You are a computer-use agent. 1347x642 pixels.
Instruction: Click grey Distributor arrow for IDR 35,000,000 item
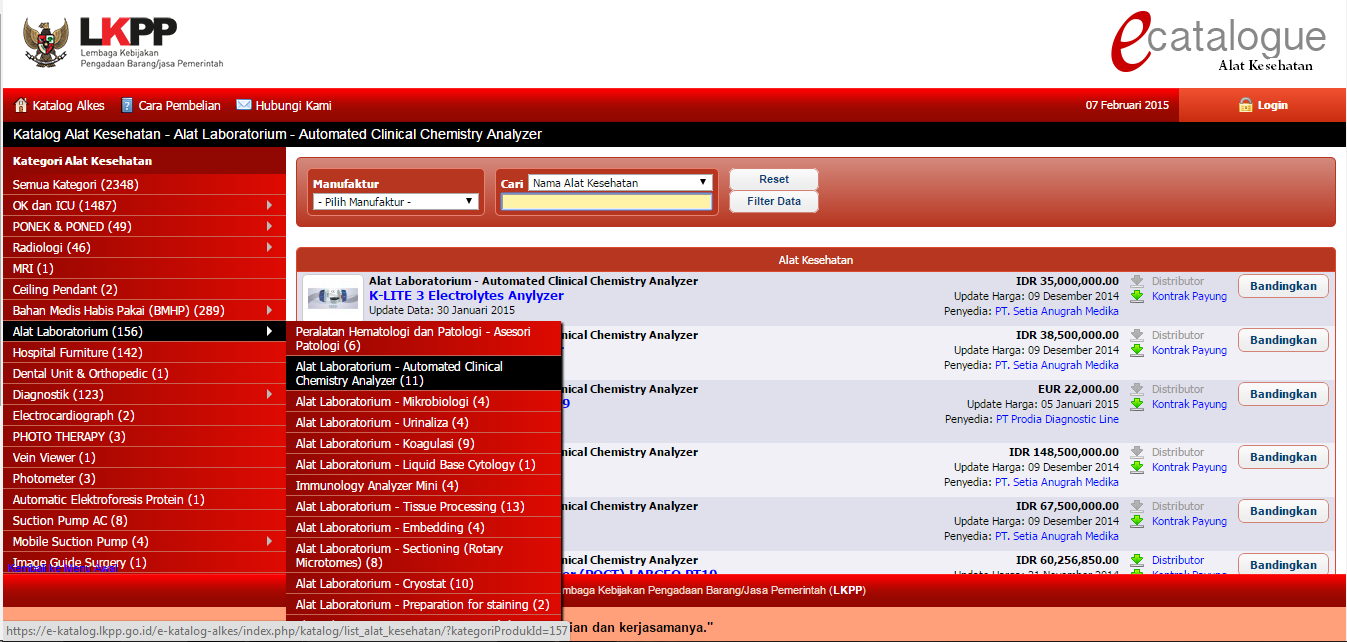click(1137, 281)
